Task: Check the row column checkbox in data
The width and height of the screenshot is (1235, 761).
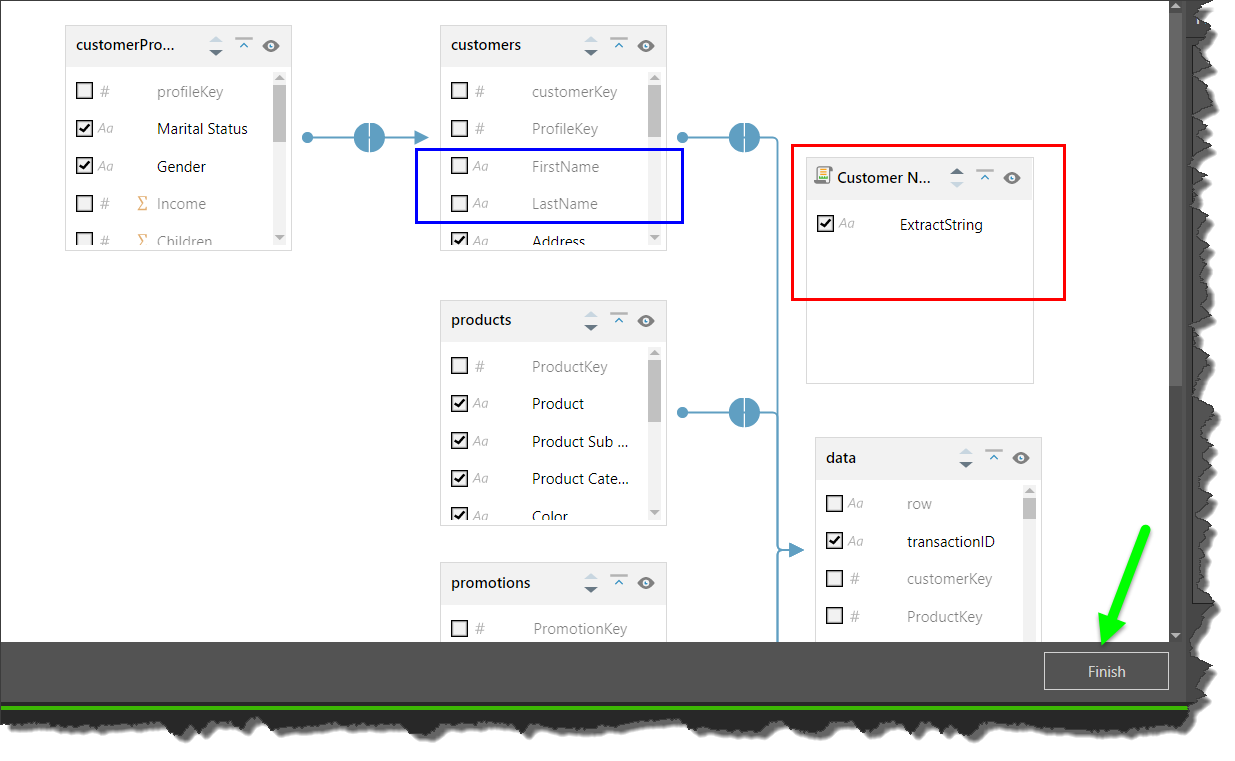Action: click(835, 503)
